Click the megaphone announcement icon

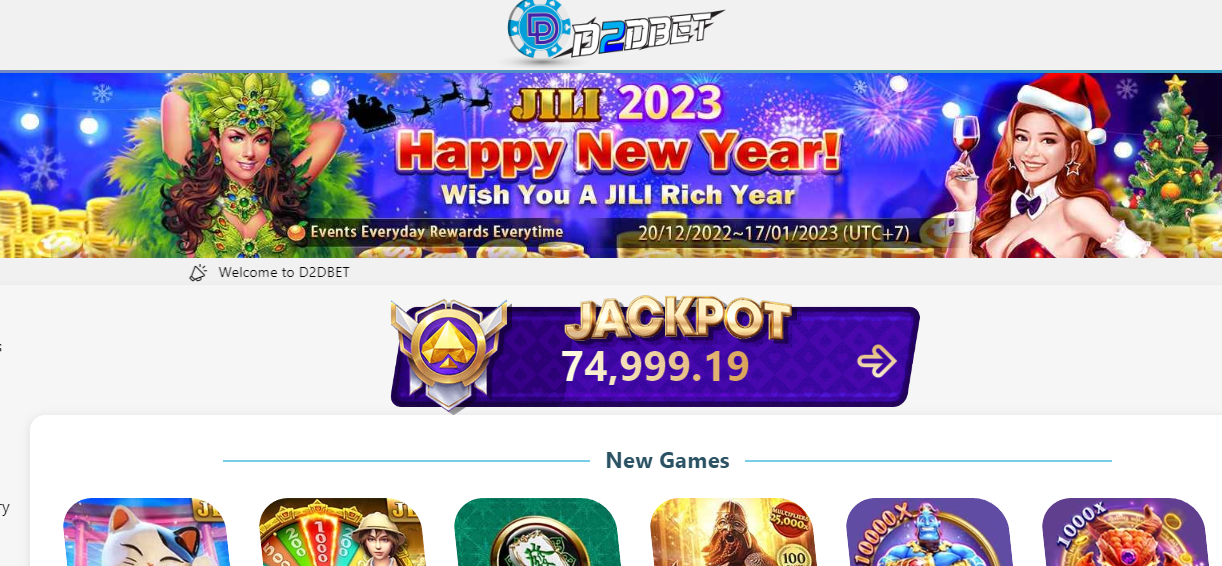(198, 272)
